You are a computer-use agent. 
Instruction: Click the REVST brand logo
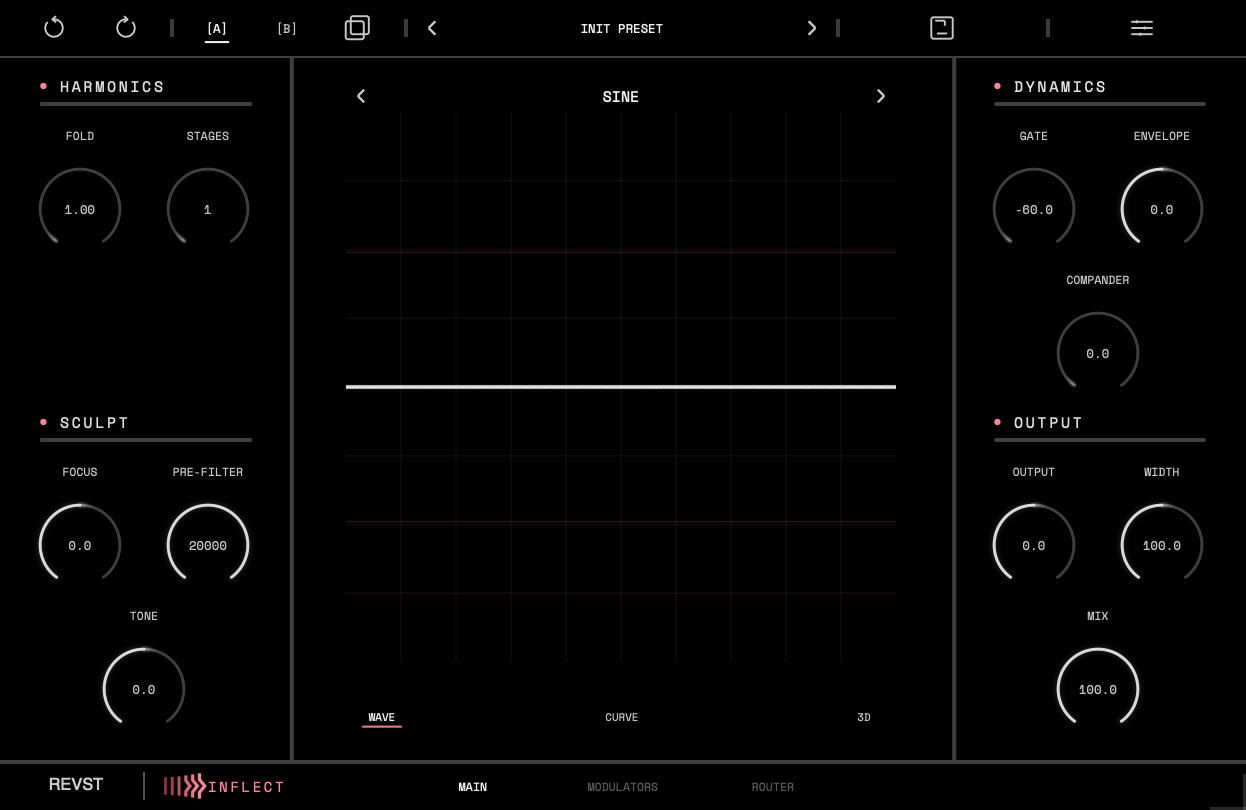click(x=76, y=785)
